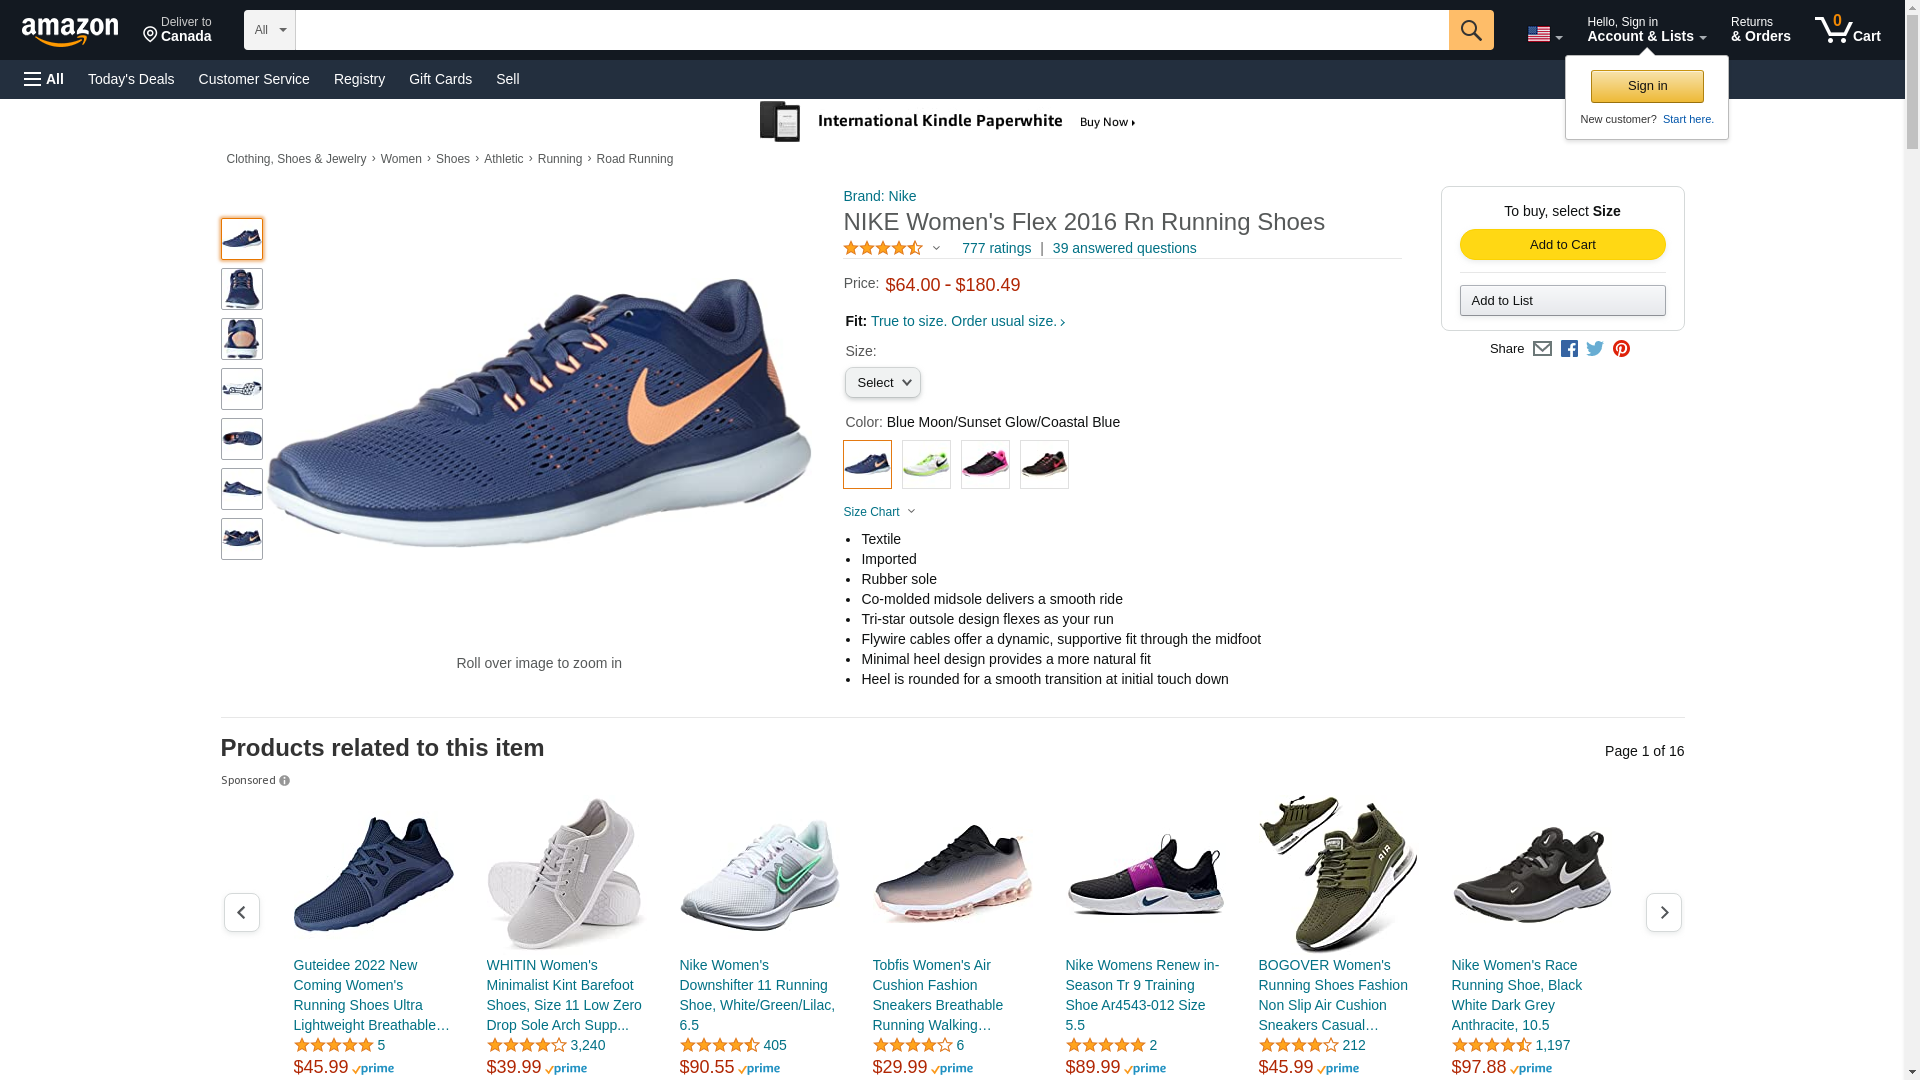Go to Amazon home via logo
This screenshot has height=1080, width=1920.
70,31
